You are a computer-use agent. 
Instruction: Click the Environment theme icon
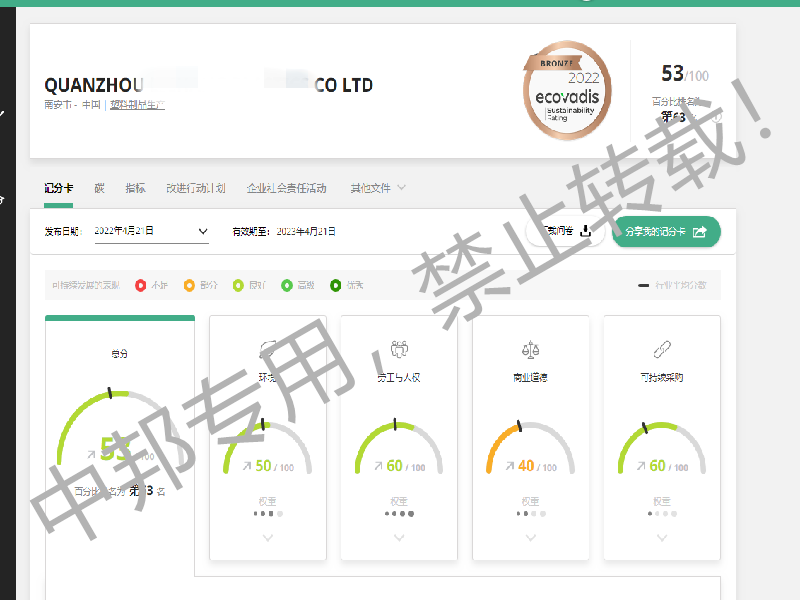tap(267, 349)
